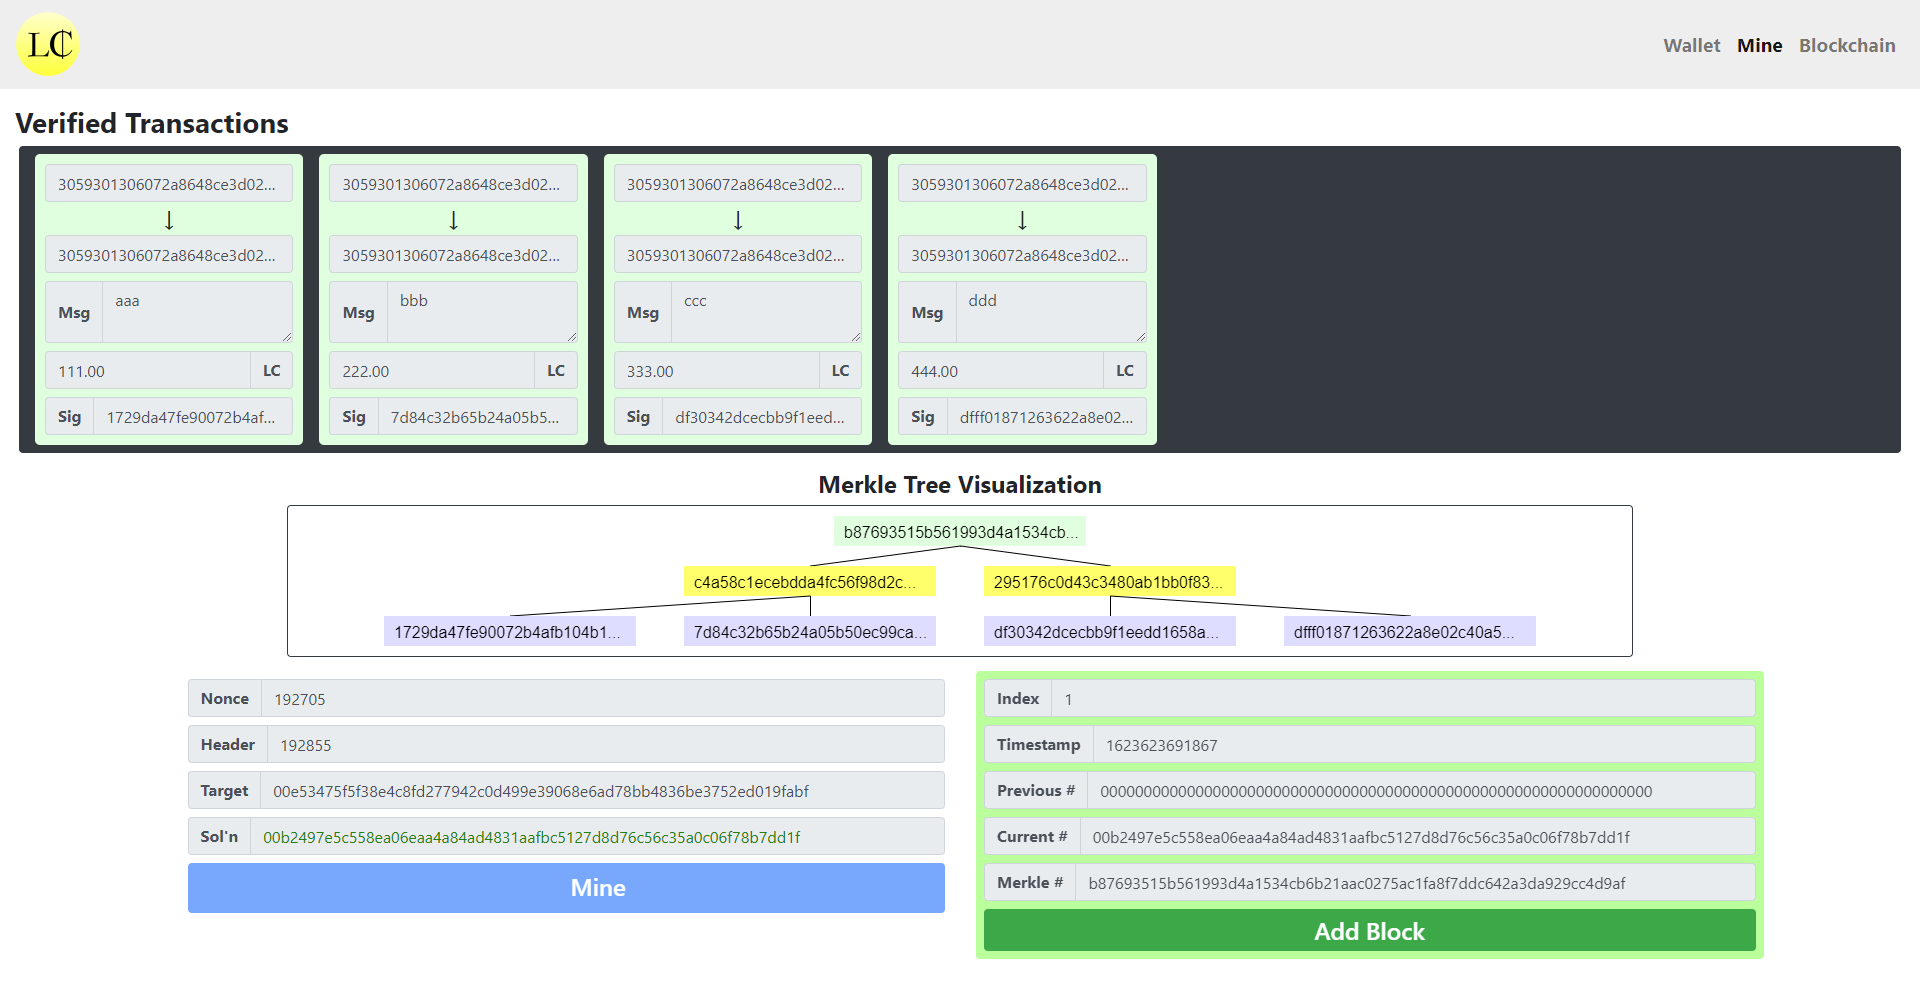Select the Timestamp field 1623623691867
The width and height of the screenshot is (1920, 1003).
tap(1424, 745)
